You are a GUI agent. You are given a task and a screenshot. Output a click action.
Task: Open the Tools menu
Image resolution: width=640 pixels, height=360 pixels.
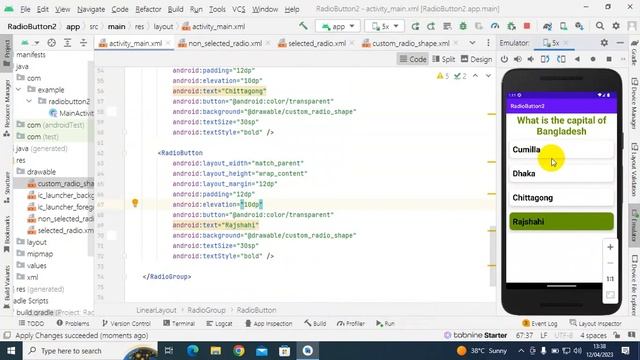tap(217, 9)
